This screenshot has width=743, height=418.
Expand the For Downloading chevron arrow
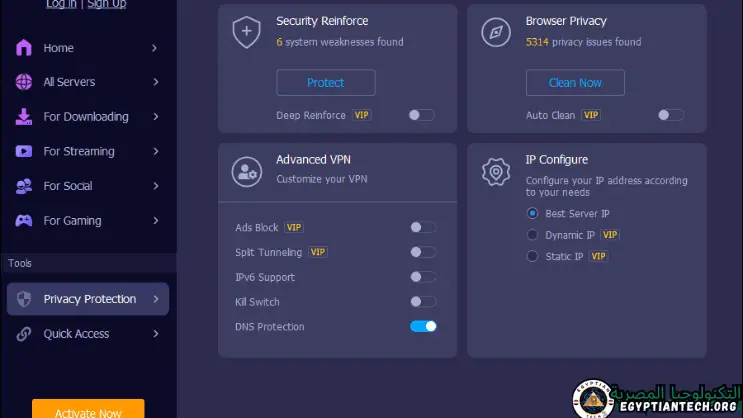(x=156, y=117)
